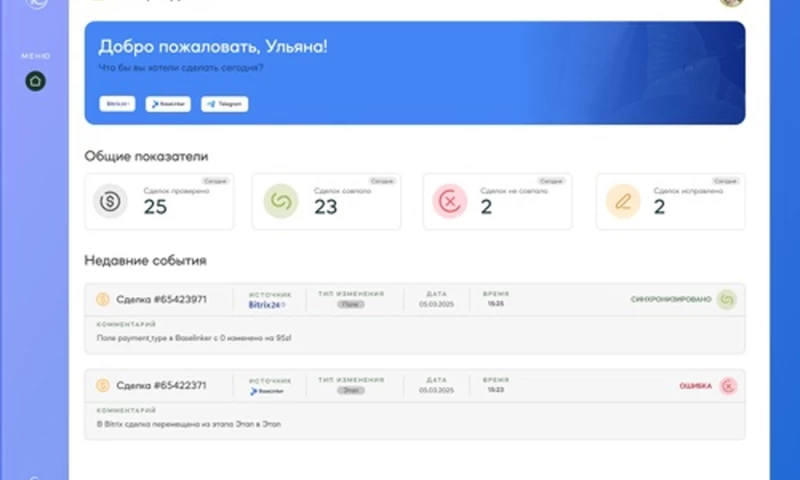Click the СИНХРОНИЗИРОВАНО status label
Screen dimensions: 800x480
coord(671,299)
